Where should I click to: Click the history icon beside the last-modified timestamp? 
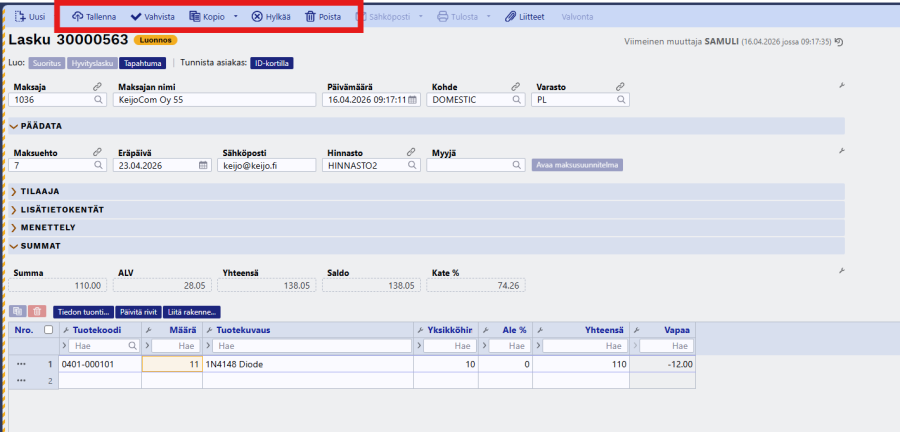(838, 42)
